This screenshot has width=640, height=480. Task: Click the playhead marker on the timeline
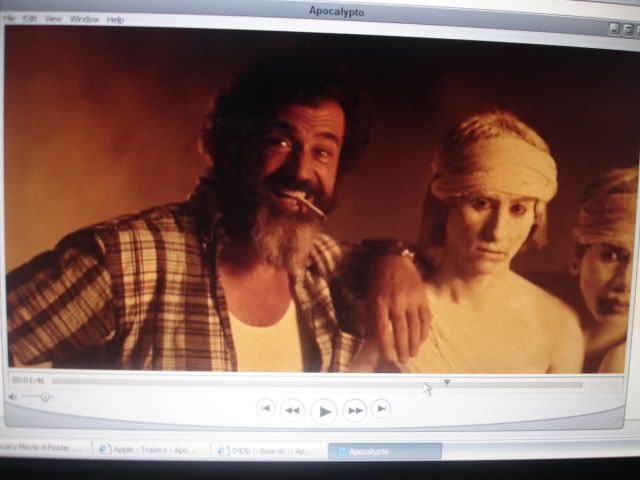[447, 382]
